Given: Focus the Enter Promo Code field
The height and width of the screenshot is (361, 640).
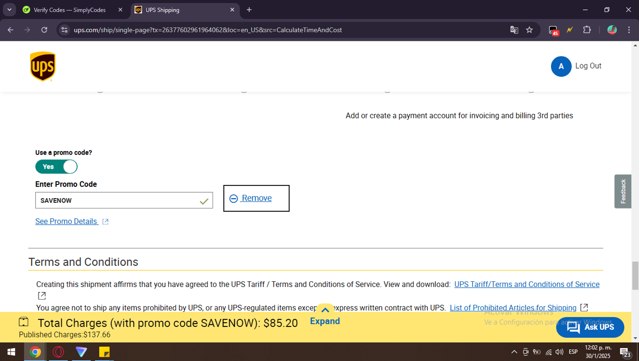Looking at the screenshot, I should pos(124,201).
